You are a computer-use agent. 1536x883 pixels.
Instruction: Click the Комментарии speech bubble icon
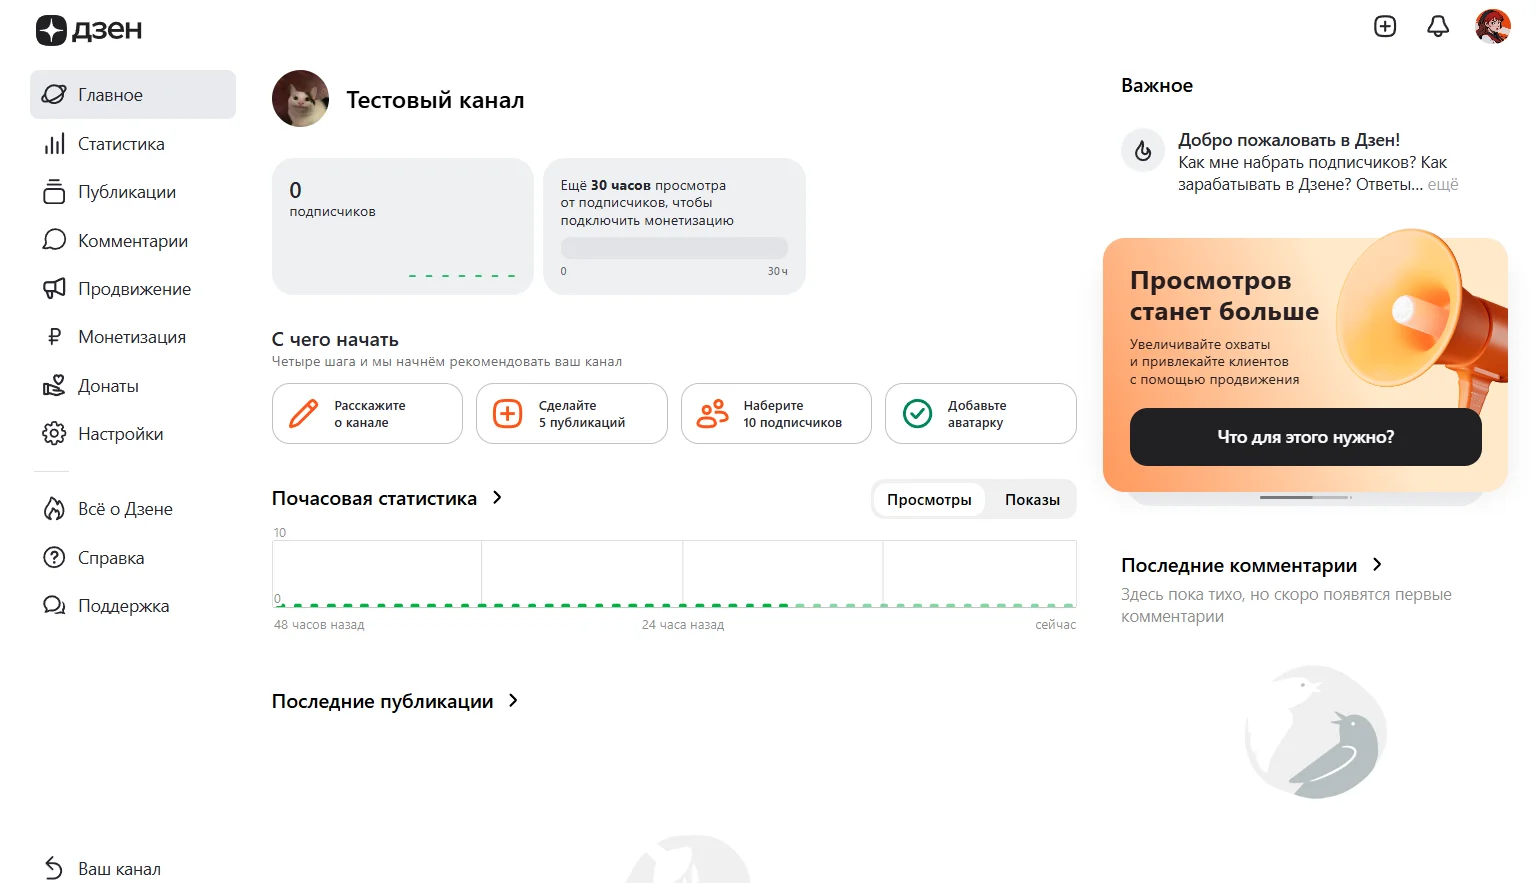(x=54, y=240)
